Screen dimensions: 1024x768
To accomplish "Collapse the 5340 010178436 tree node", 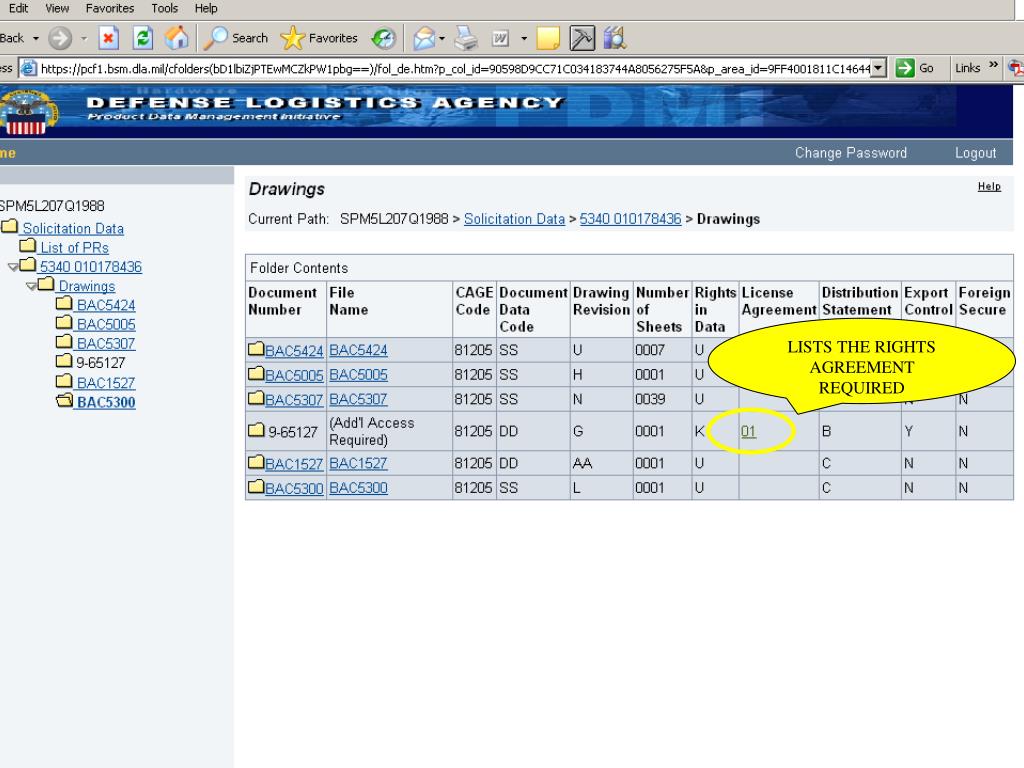I will (13, 267).
